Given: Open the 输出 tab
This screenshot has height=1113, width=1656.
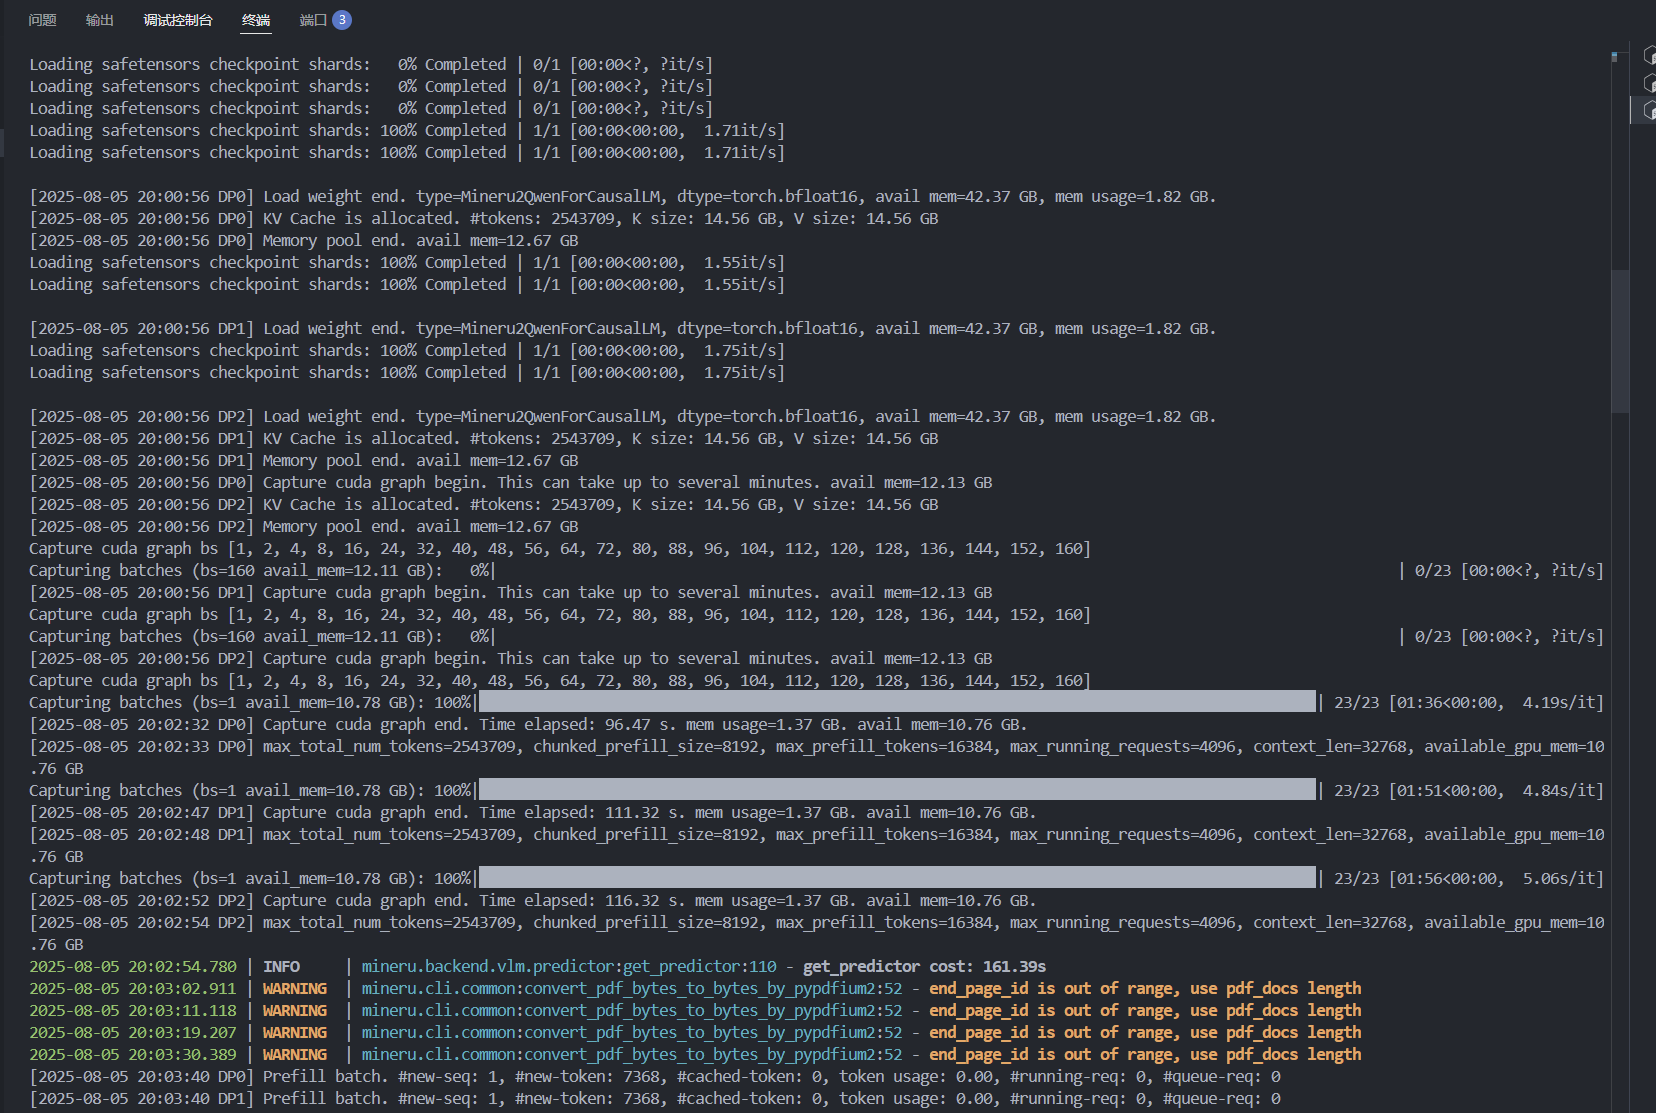Looking at the screenshot, I should pyautogui.click(x=99, y=20).
